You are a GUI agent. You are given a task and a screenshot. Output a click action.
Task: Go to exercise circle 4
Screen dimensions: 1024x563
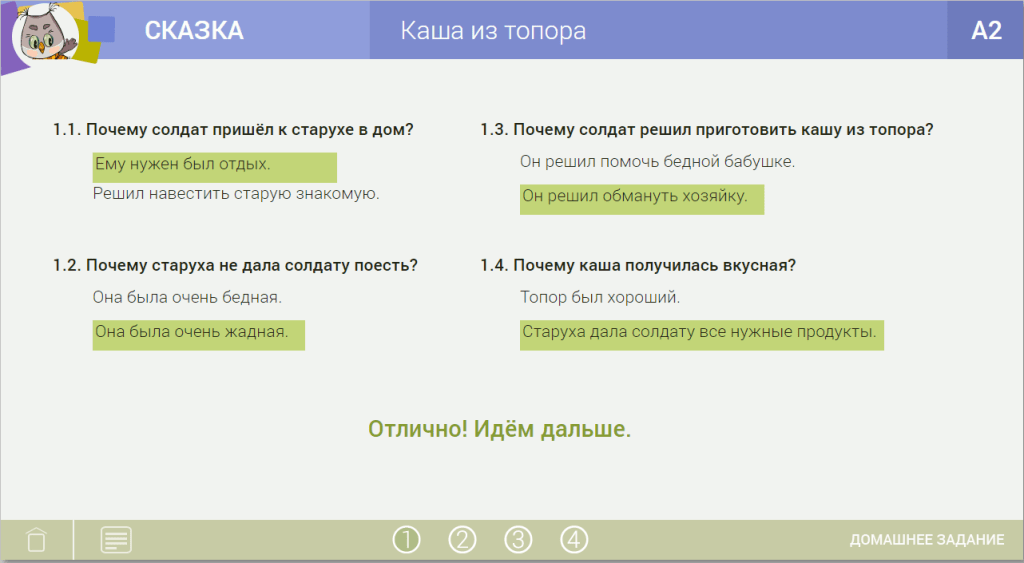pyautogui.click(x=573, y=540)
